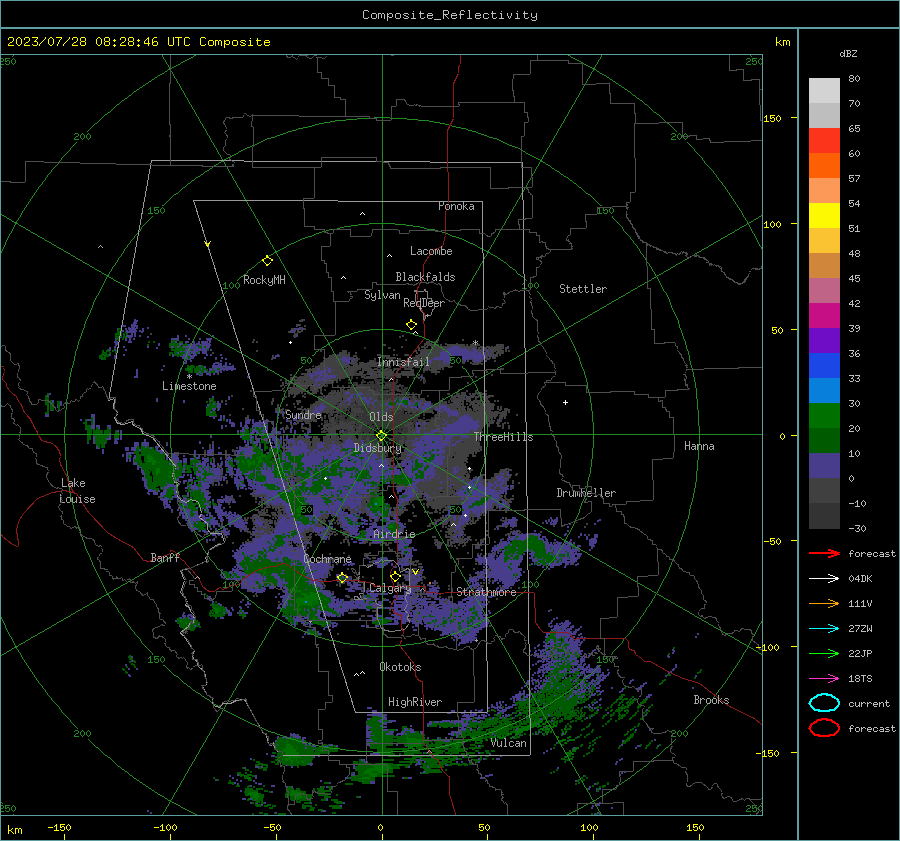
Task: Click the Sundre city label
Action: [x=303, y=414]
